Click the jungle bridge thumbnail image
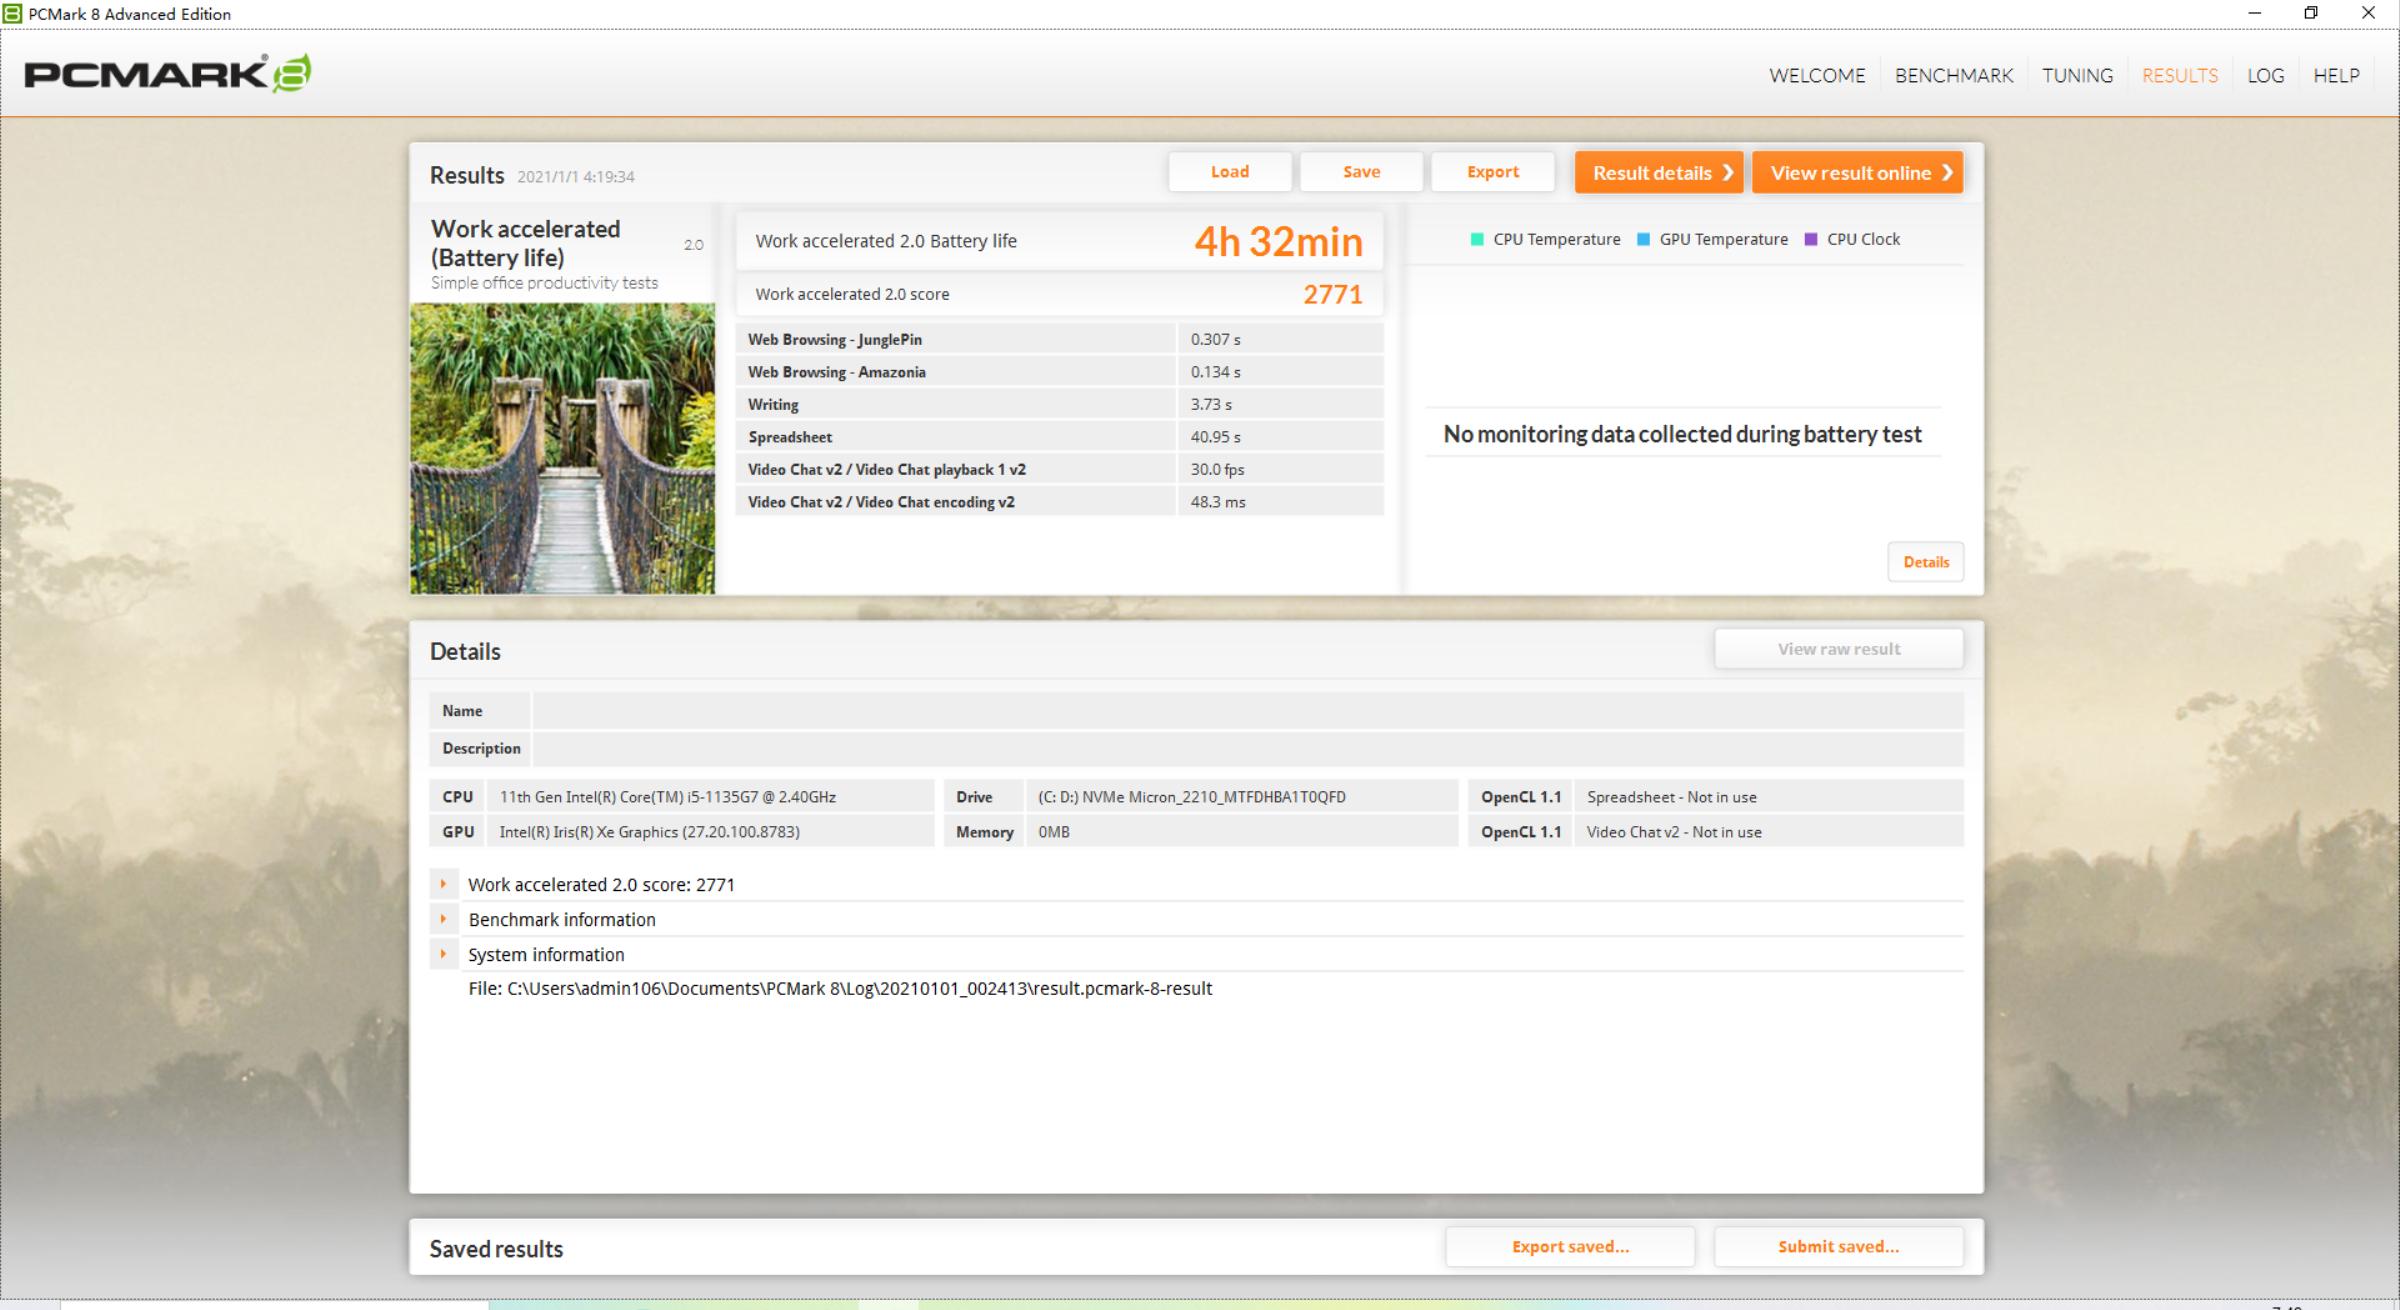 562,449
